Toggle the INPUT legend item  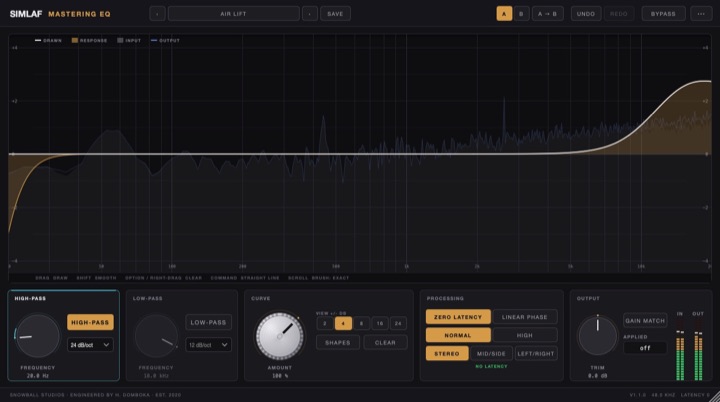pos(129,40)
